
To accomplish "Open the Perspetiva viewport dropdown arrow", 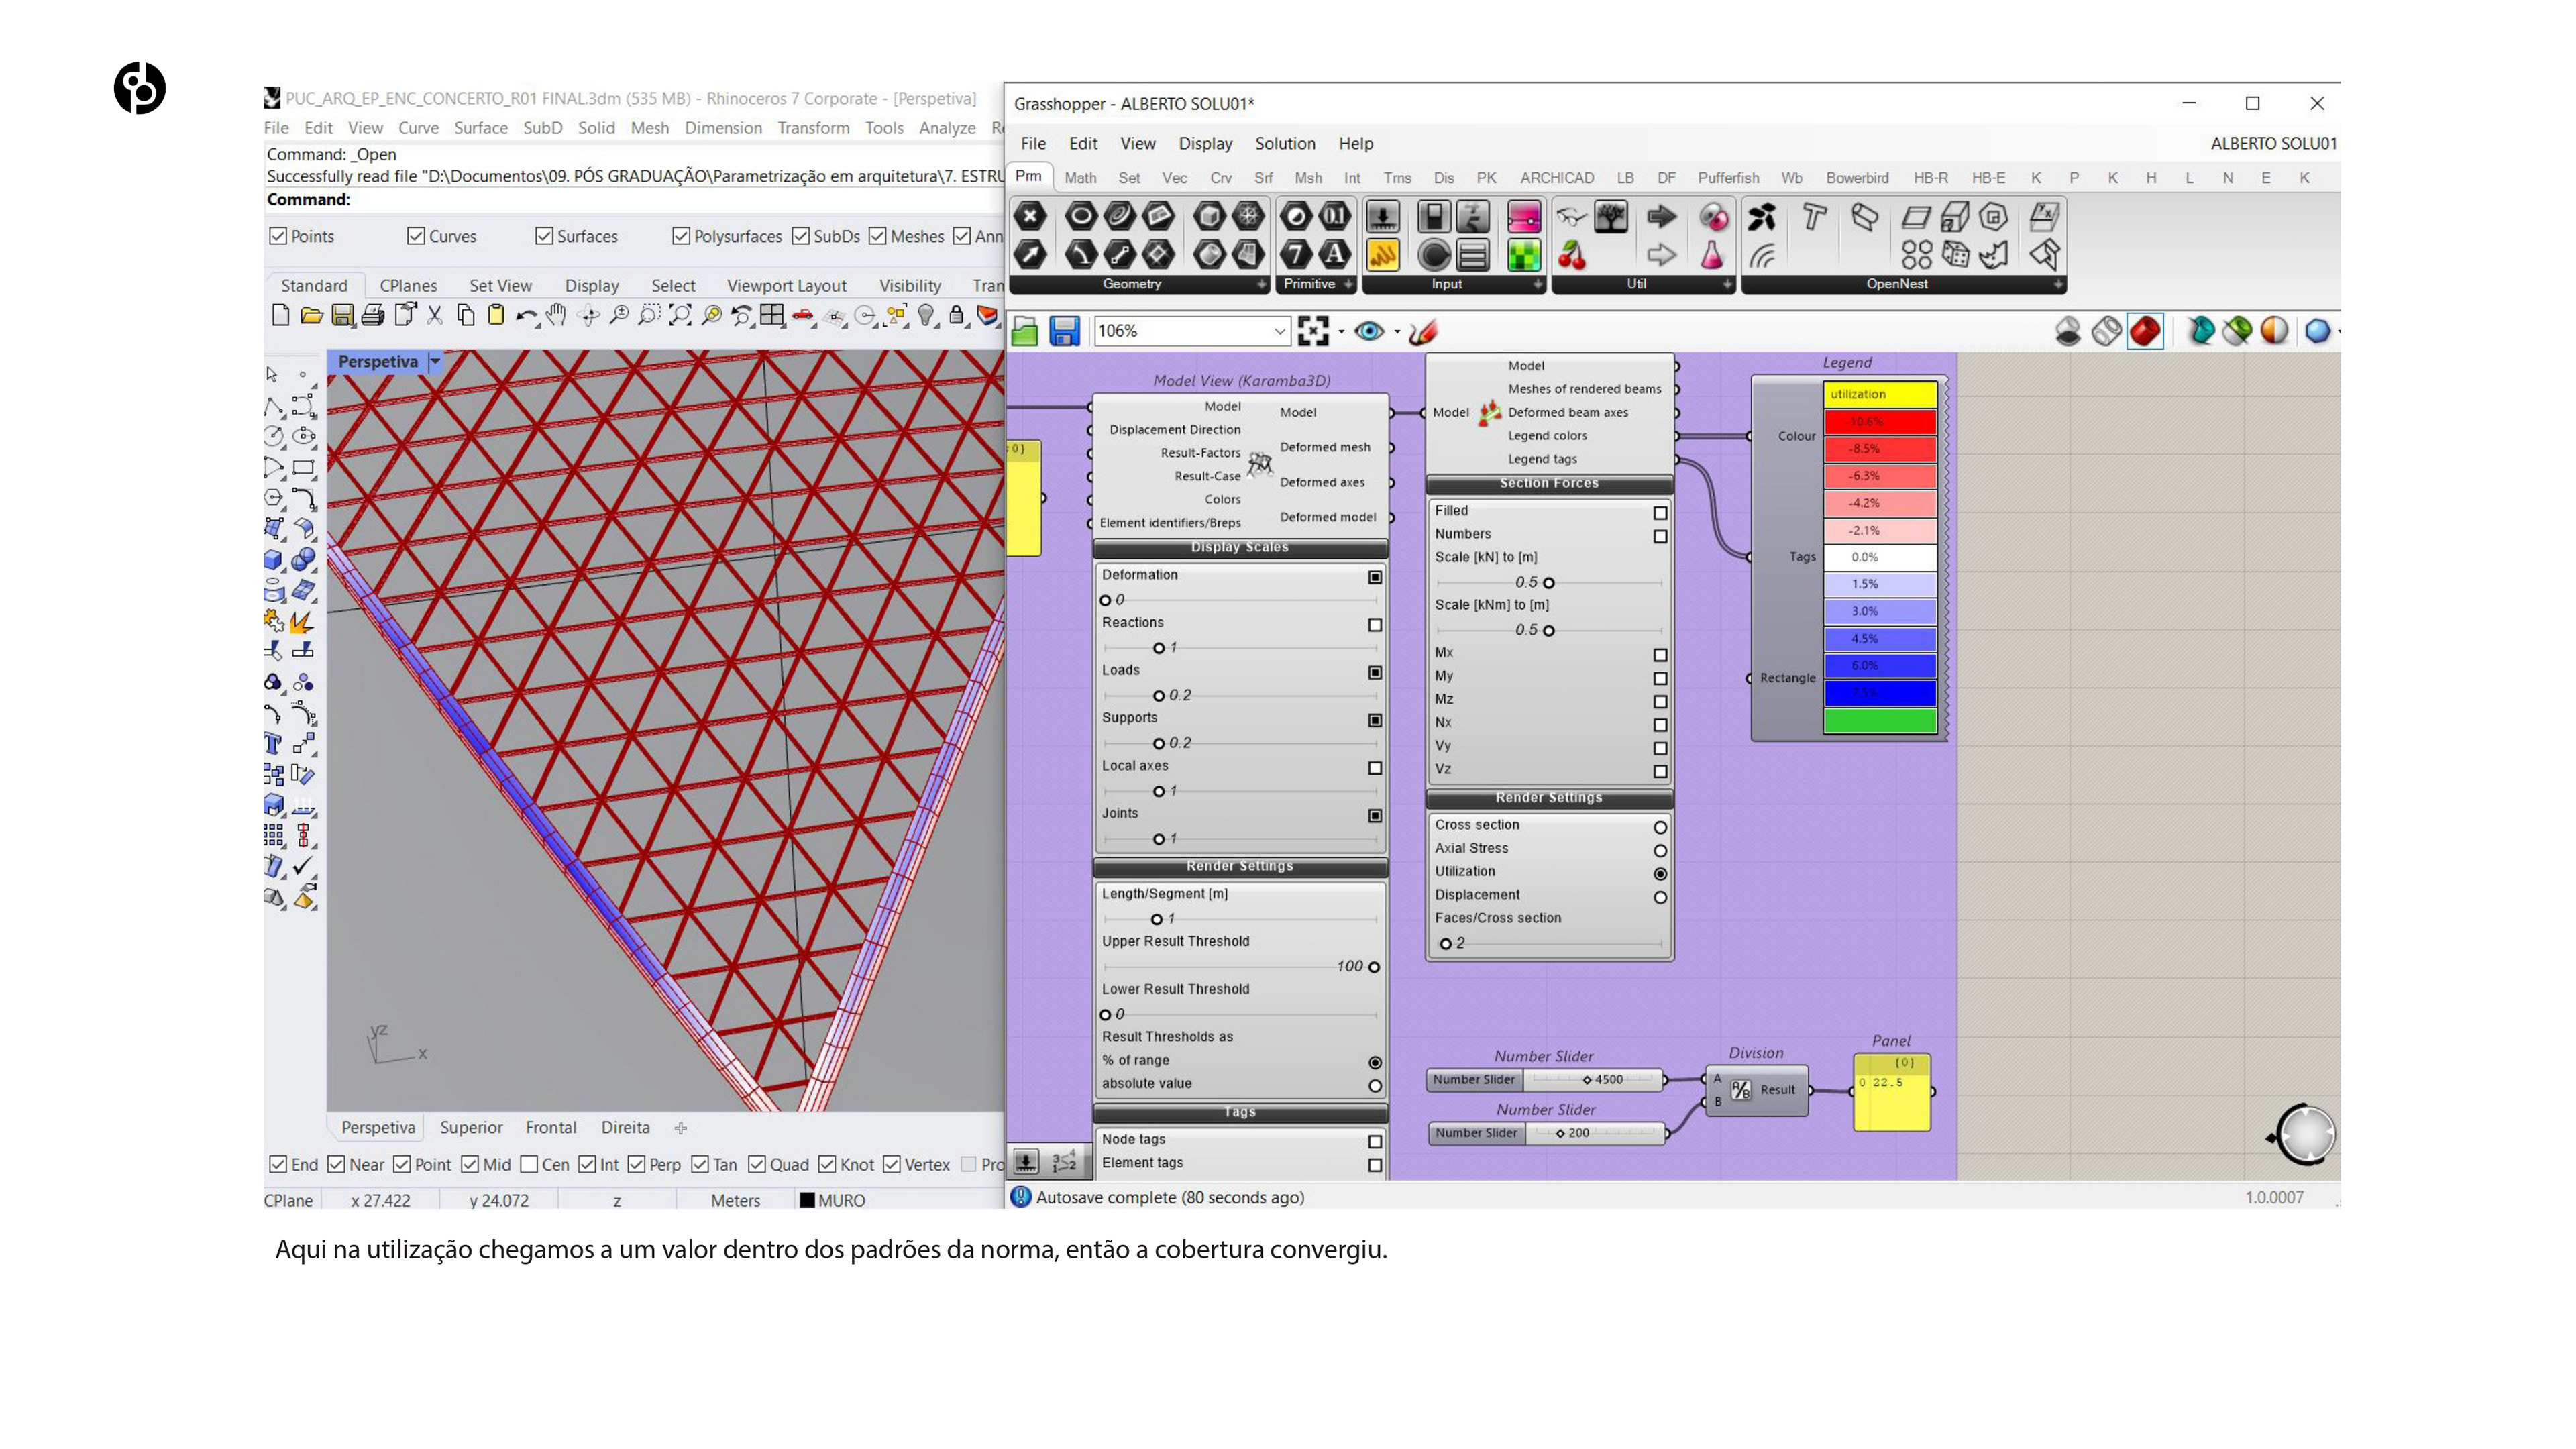I will [x=435, y=361].
